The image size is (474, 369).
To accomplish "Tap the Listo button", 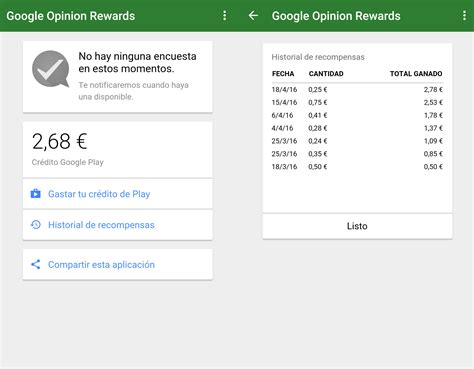I will coord(357,226).
